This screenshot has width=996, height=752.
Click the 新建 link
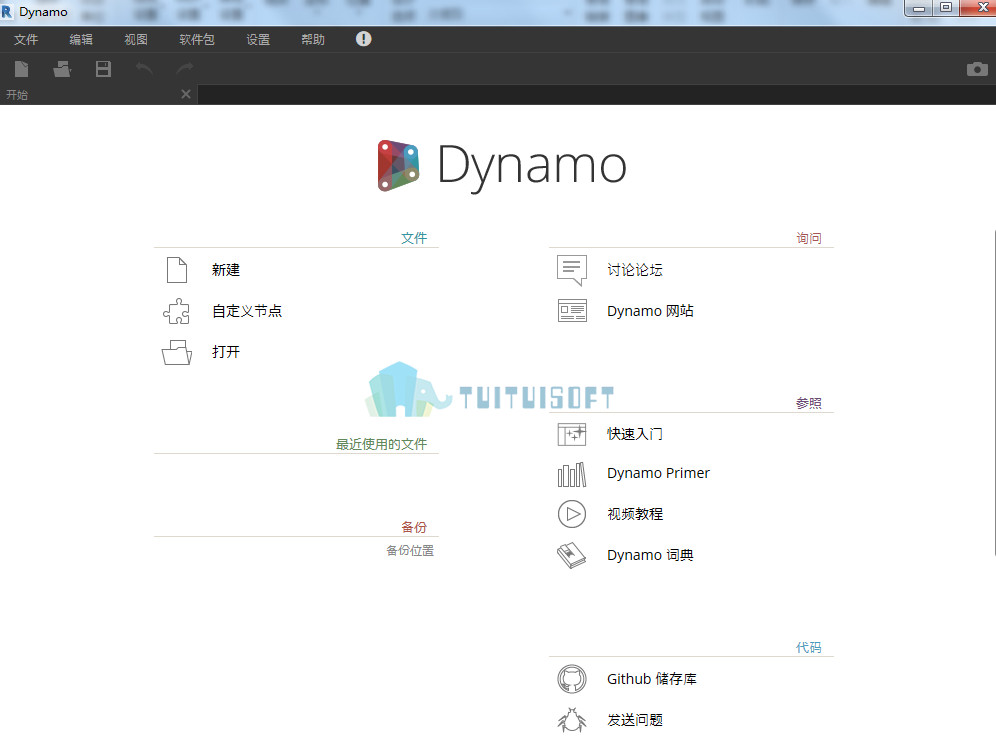pyautogui.click(x=225, y=270)
